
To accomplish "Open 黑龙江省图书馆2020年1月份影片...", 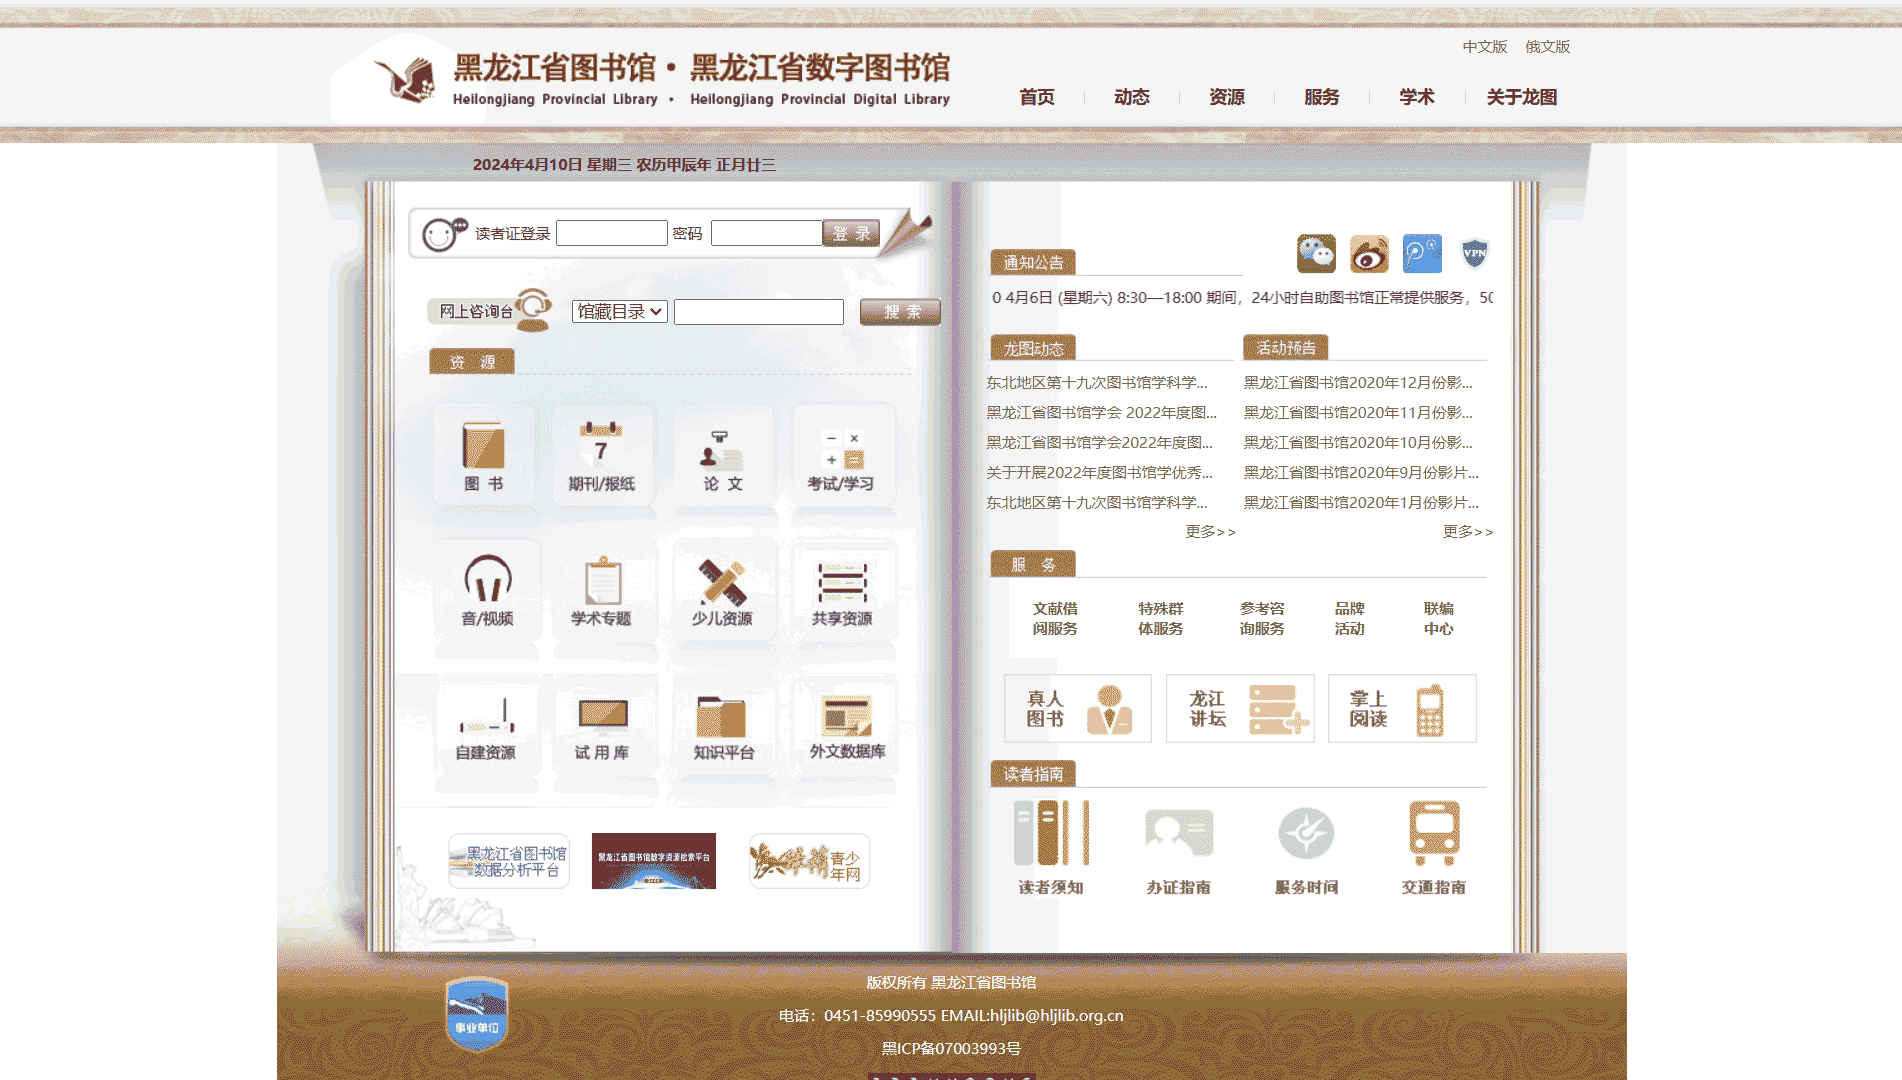I will click(x=1361, y=502).
